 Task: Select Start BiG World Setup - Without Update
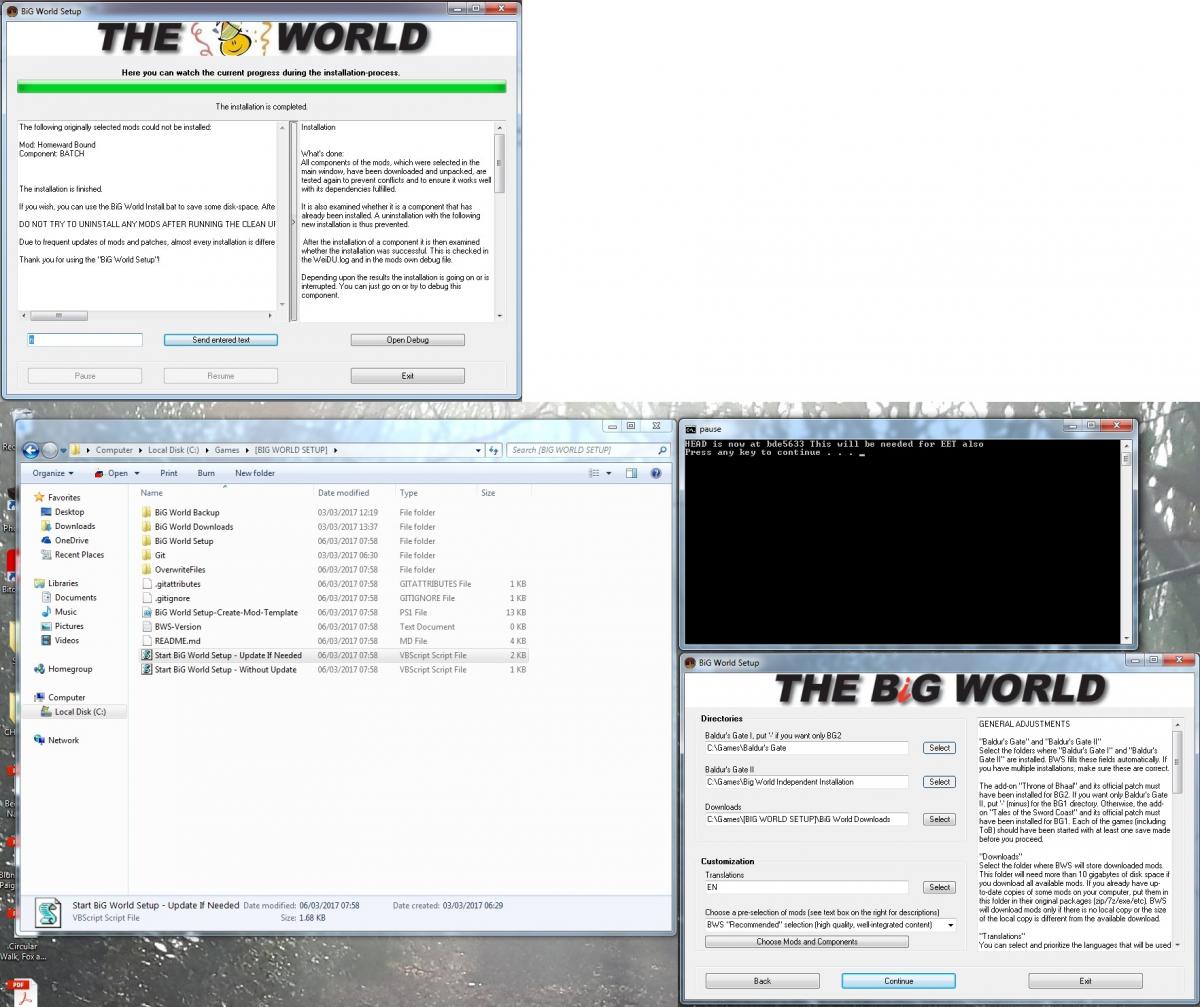(225, 669)
